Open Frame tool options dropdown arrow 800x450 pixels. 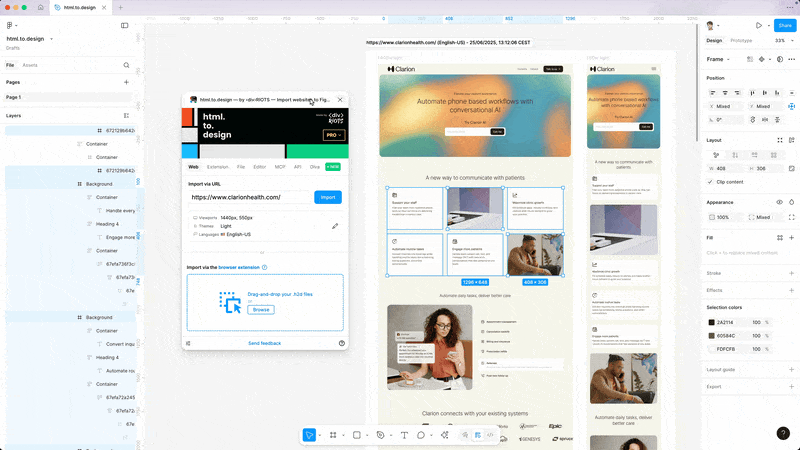coord(343,435)
